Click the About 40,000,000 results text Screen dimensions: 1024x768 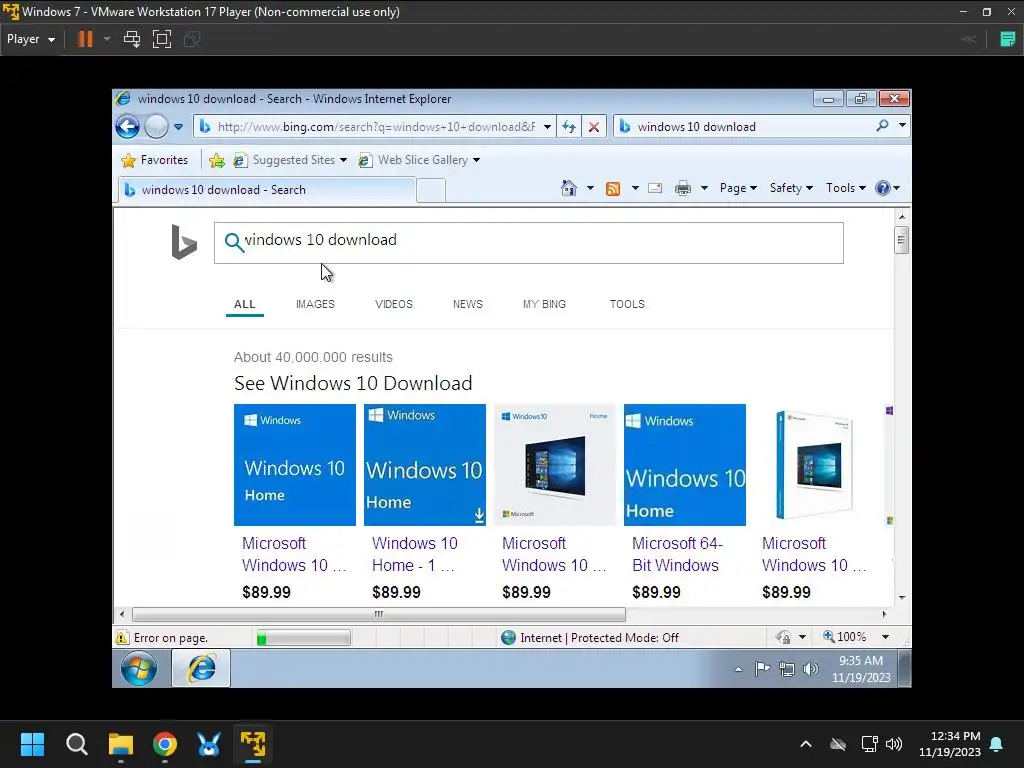[x=313, y=357]
